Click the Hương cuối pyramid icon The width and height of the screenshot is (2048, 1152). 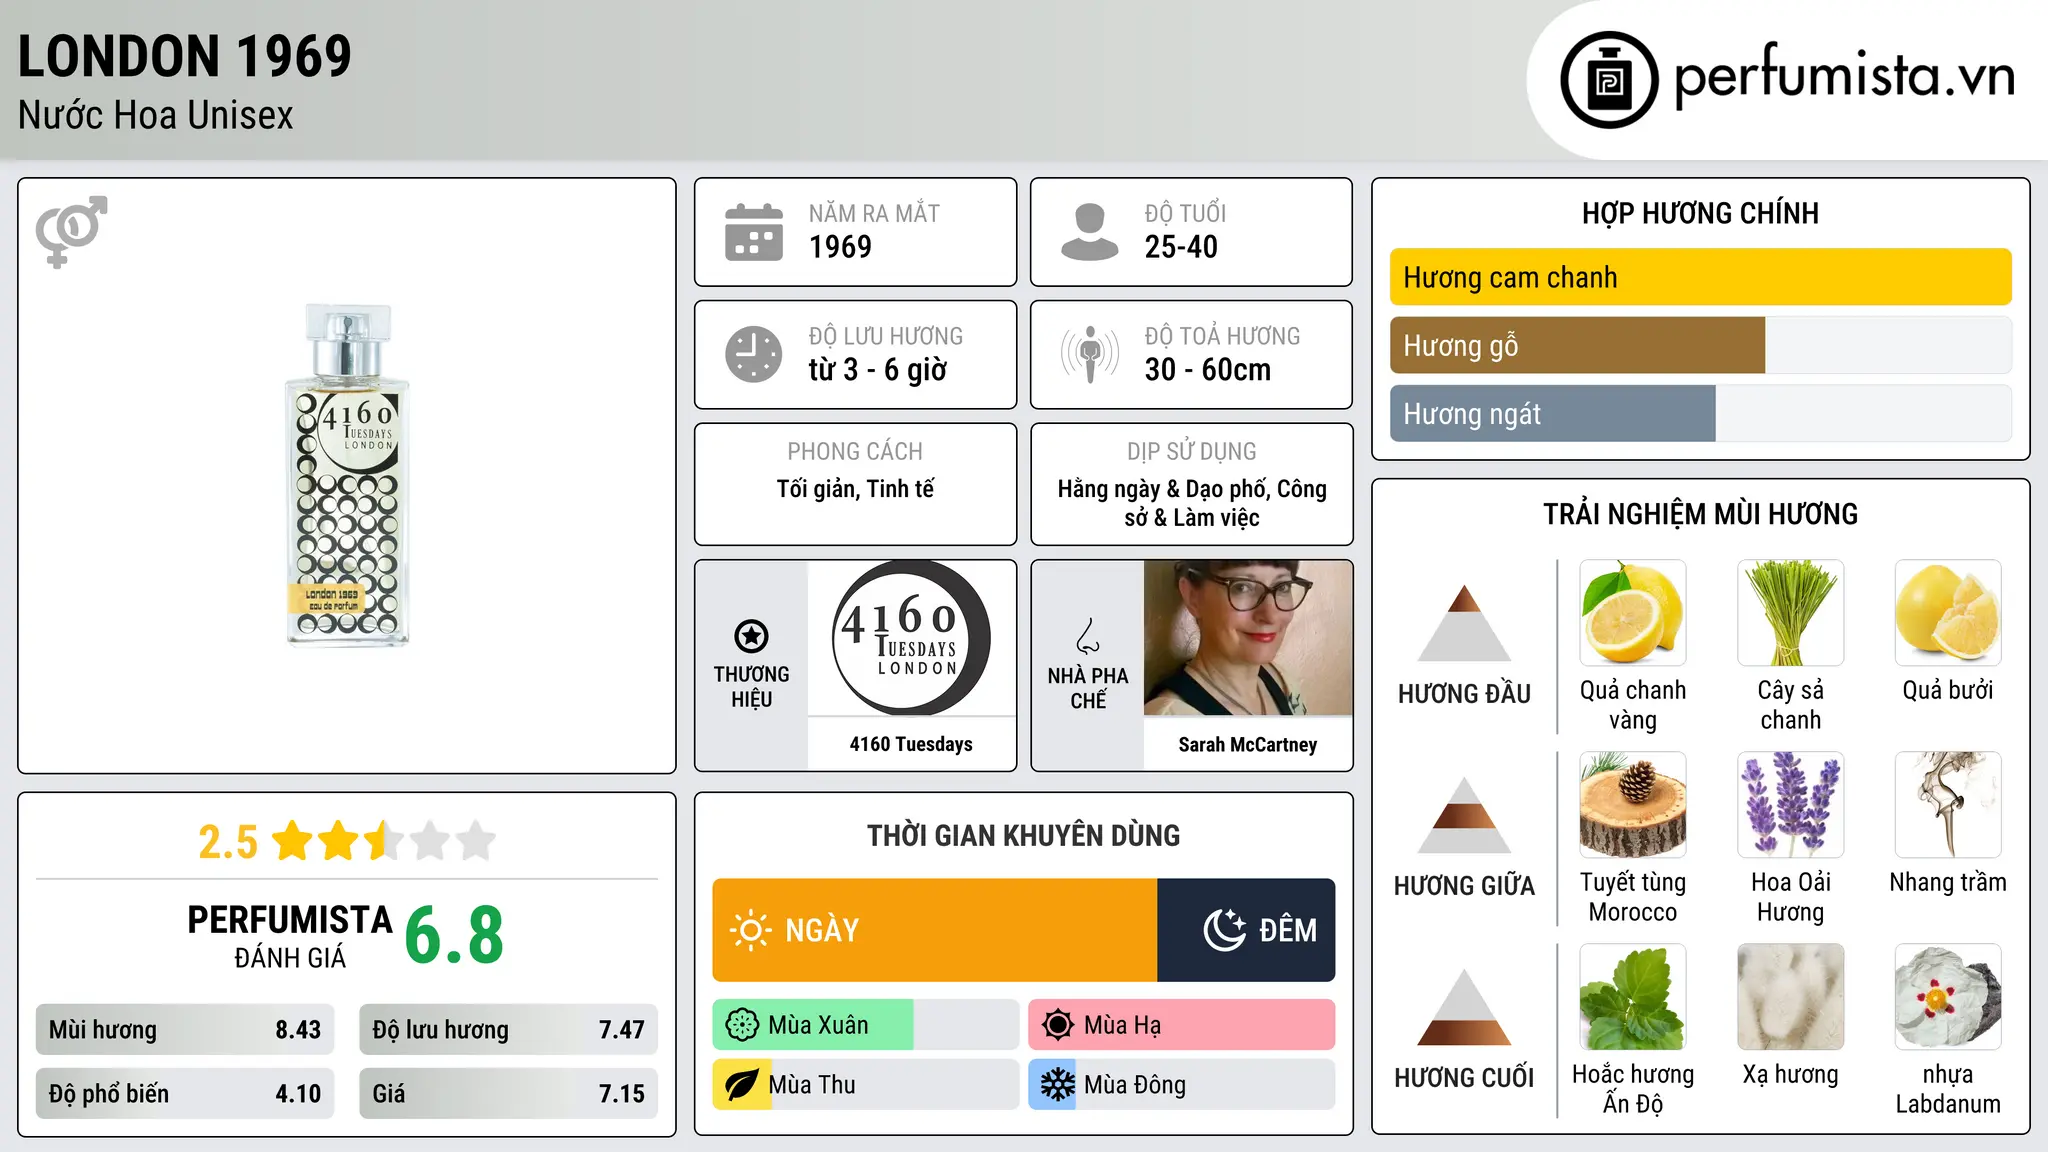pos(1464,1007)
